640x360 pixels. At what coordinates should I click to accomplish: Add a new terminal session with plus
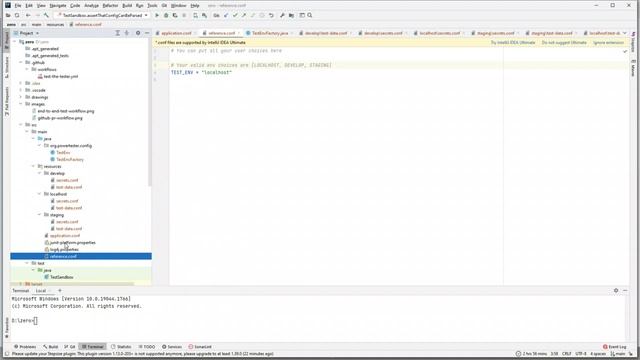pos(60,291)
